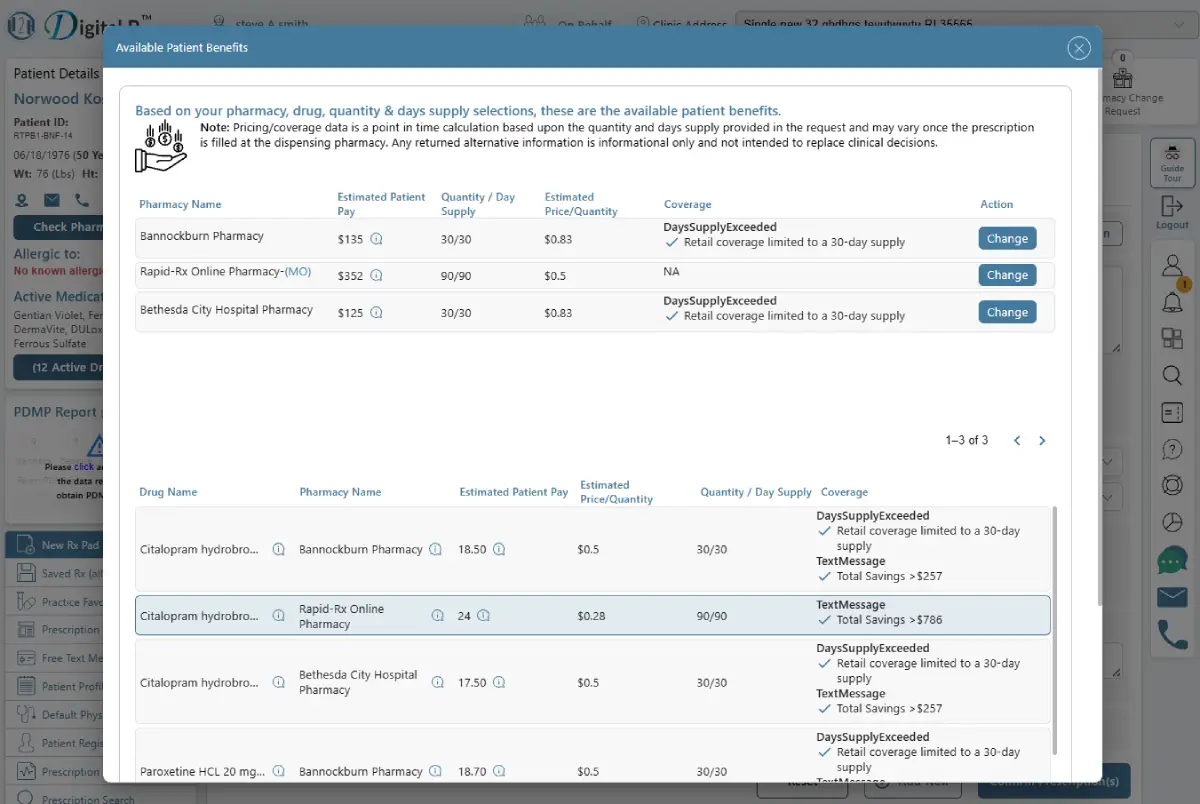Open the 12 Active Drugs button
Screen dimensions: 1200x804
pos(59,367)
